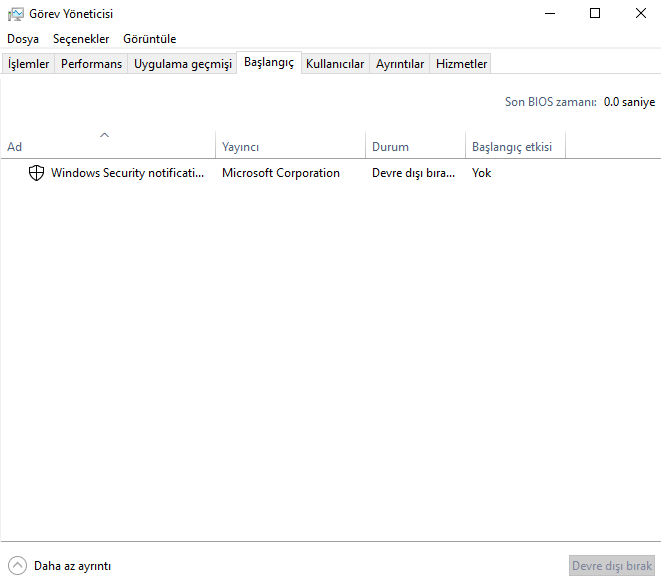Open the Görüntüle menu

coord(150,39)
